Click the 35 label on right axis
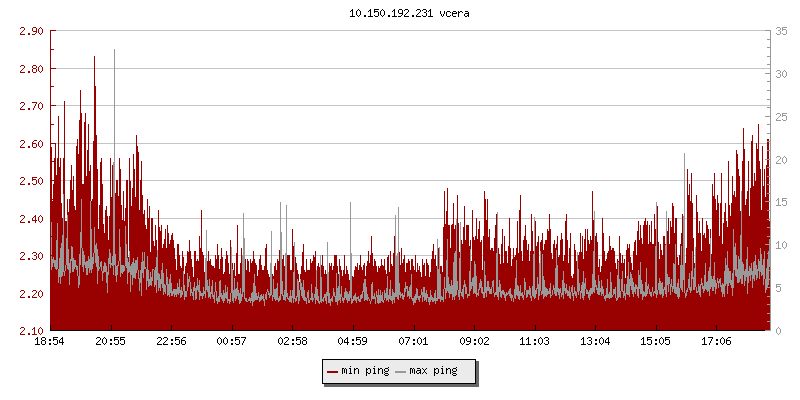The image size is (800, 400). (x=783, y=31)
